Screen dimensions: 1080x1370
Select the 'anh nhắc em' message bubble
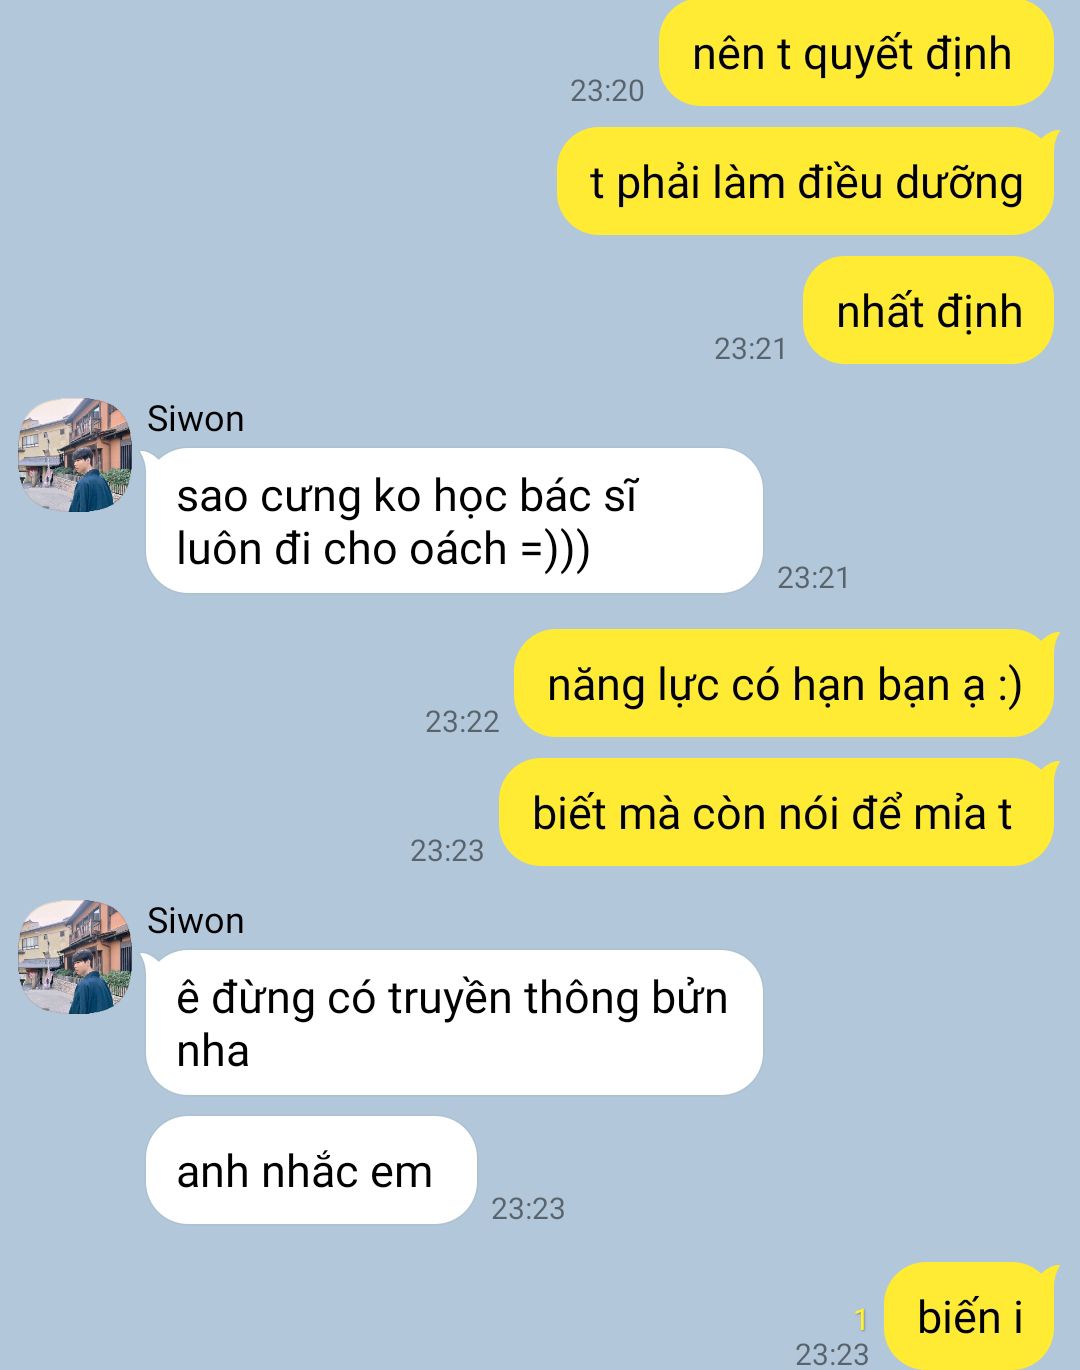tap(311, 1170)
